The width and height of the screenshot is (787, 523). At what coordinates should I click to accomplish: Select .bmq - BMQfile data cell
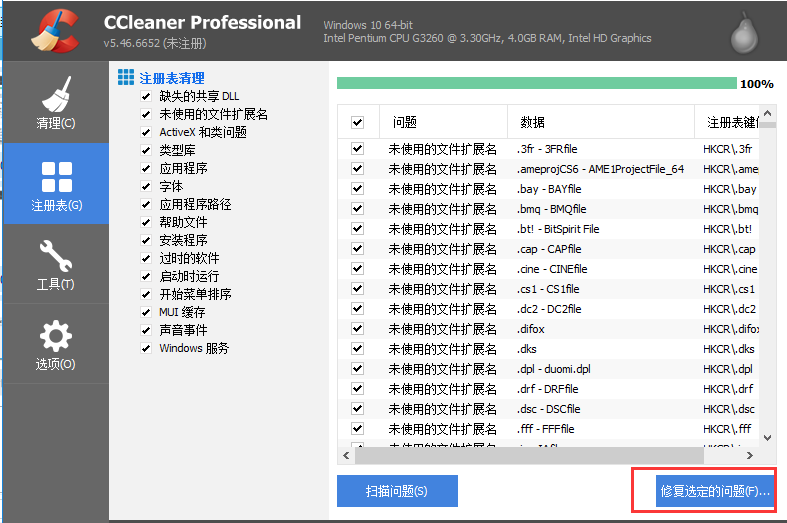click(x=552, y=209)
